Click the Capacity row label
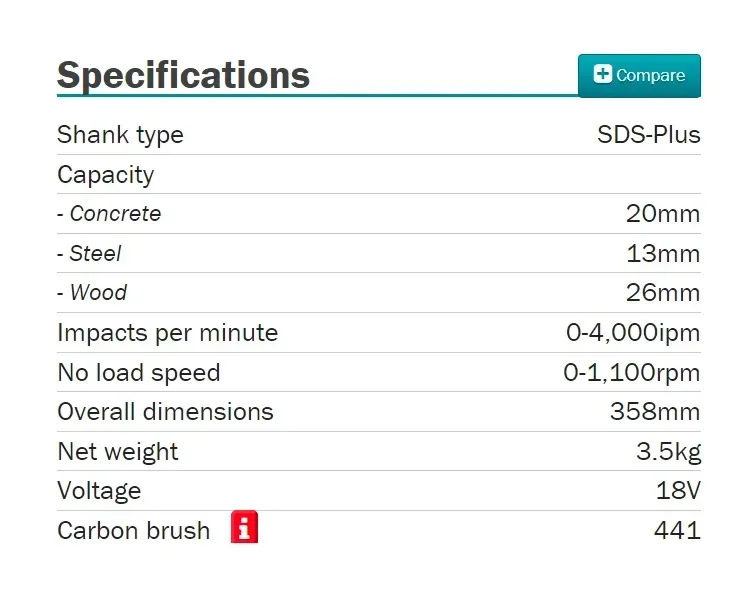 [106, 175]
